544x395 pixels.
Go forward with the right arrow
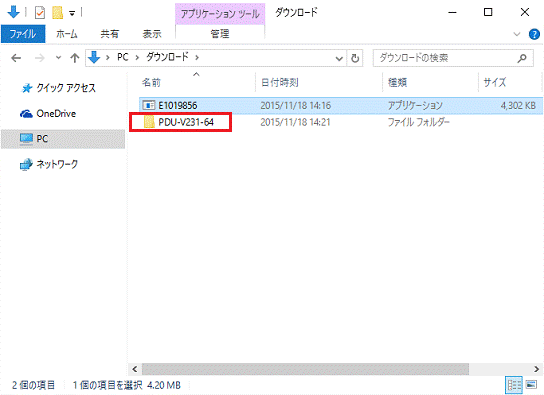click(x=40, y=58)
